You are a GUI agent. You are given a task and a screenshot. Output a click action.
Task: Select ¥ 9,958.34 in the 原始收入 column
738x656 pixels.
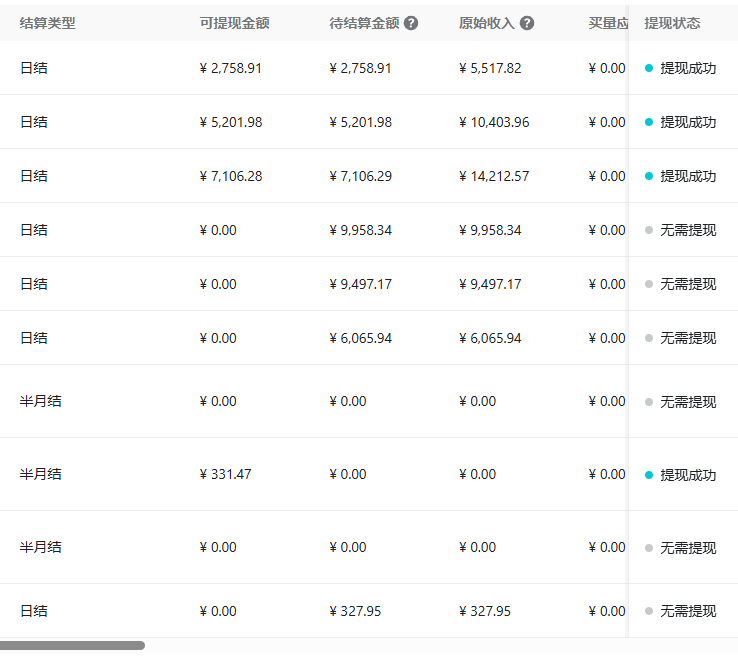point(490,231)
